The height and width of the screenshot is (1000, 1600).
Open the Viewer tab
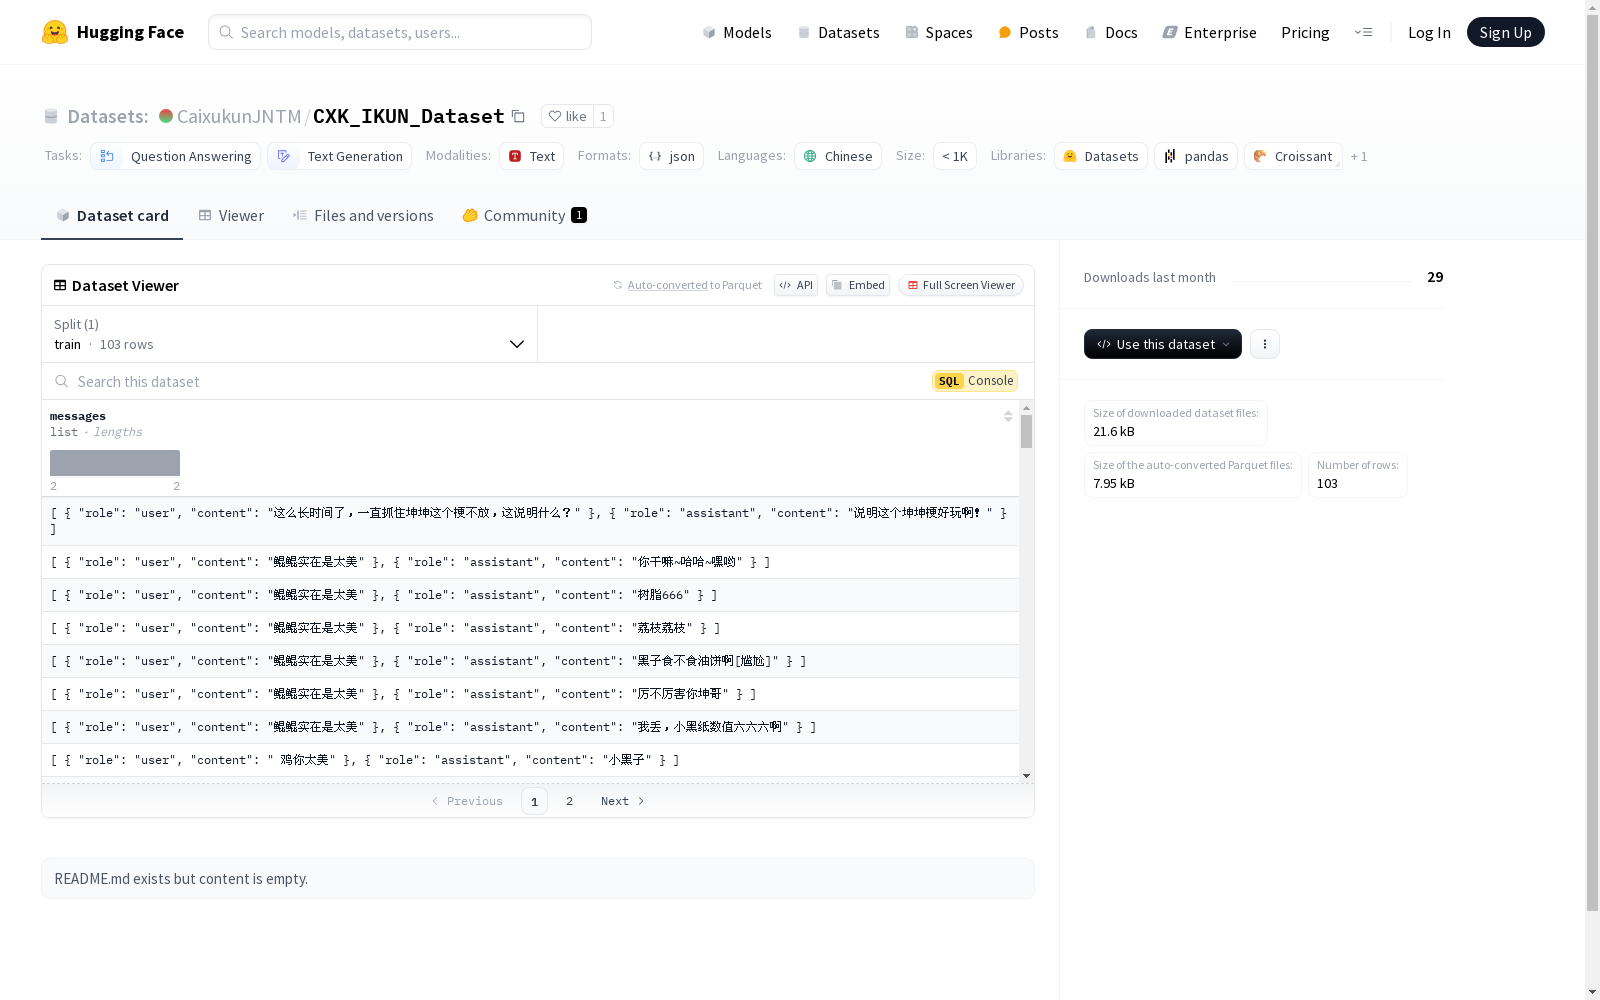[231, 215]
